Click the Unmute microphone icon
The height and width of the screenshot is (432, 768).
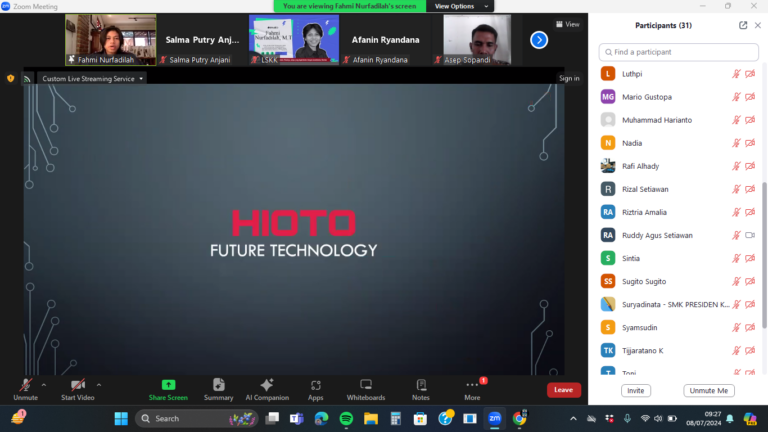coord(25,385)
